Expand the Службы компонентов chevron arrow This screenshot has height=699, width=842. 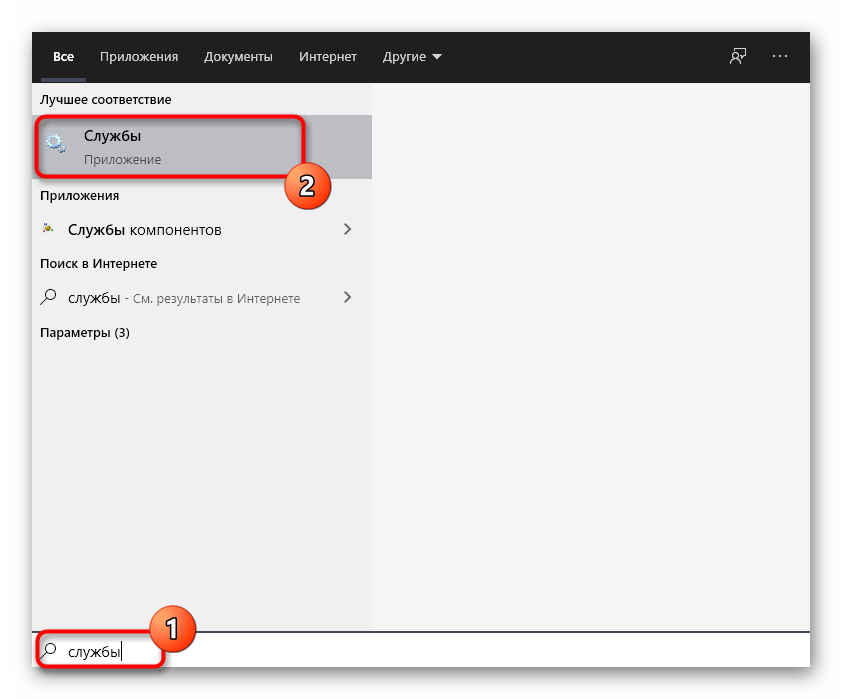[x=347, y=229]
